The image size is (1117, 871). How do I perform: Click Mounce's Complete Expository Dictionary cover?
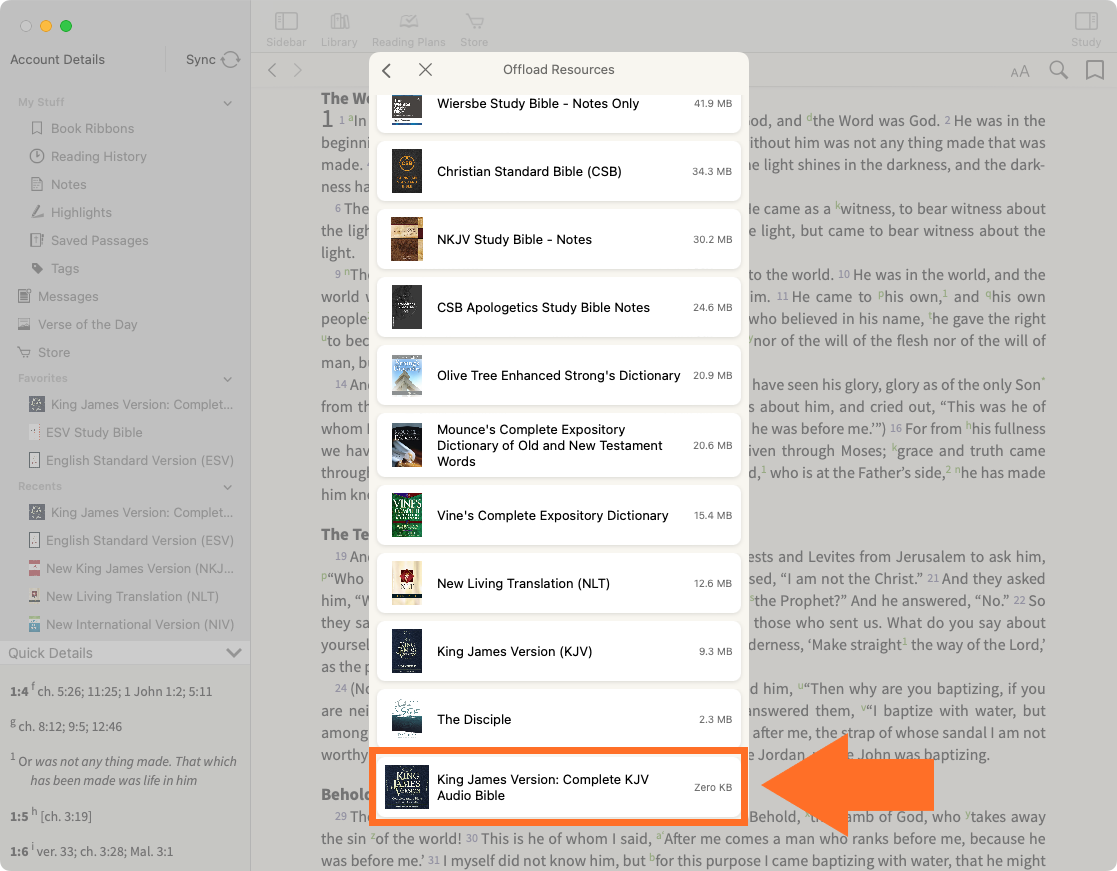(x=407, y=445)
